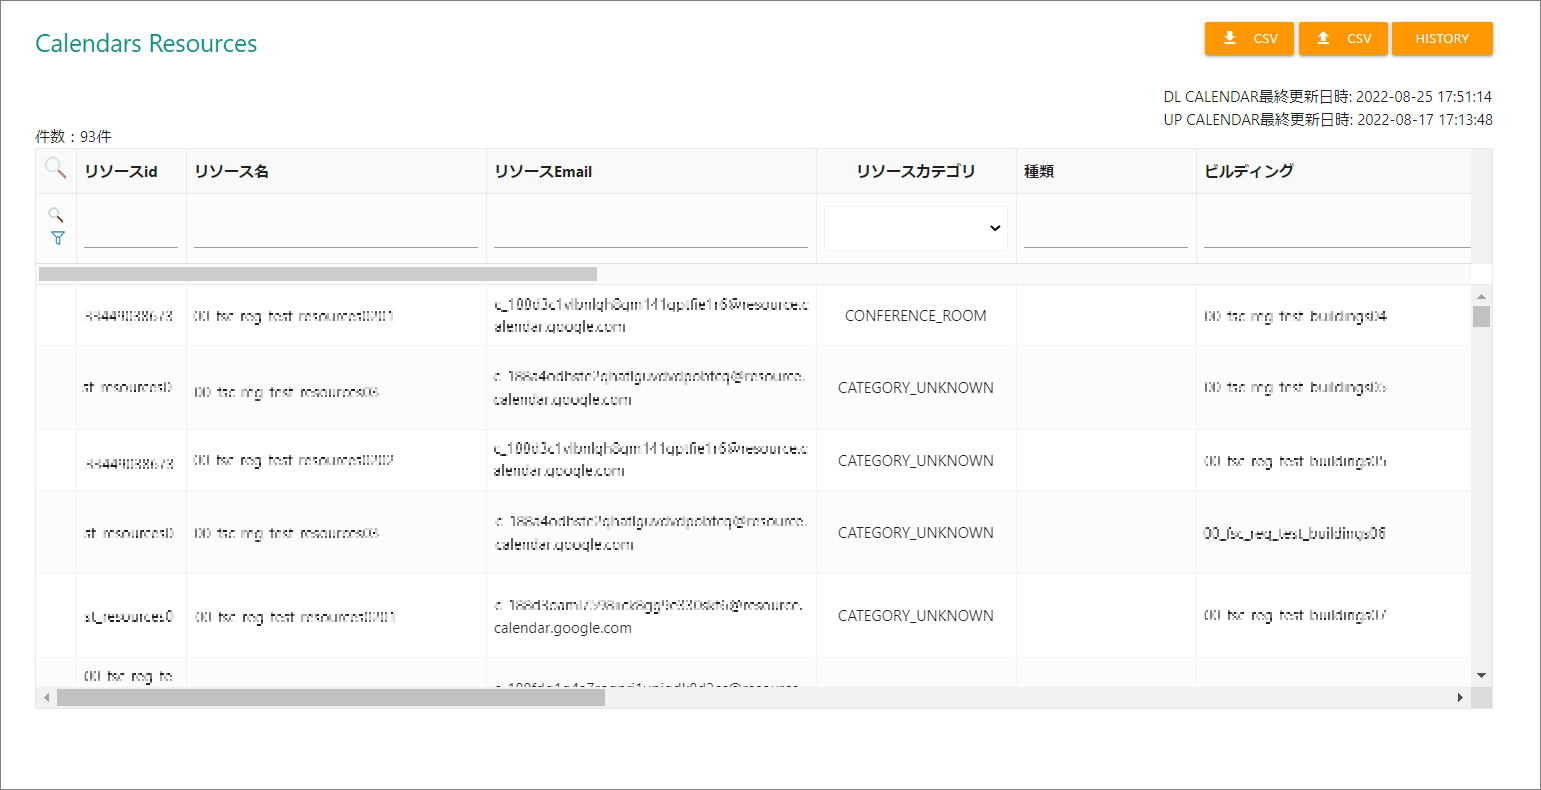Focus the リソースEmail filter field

click(x=651, y=230)
